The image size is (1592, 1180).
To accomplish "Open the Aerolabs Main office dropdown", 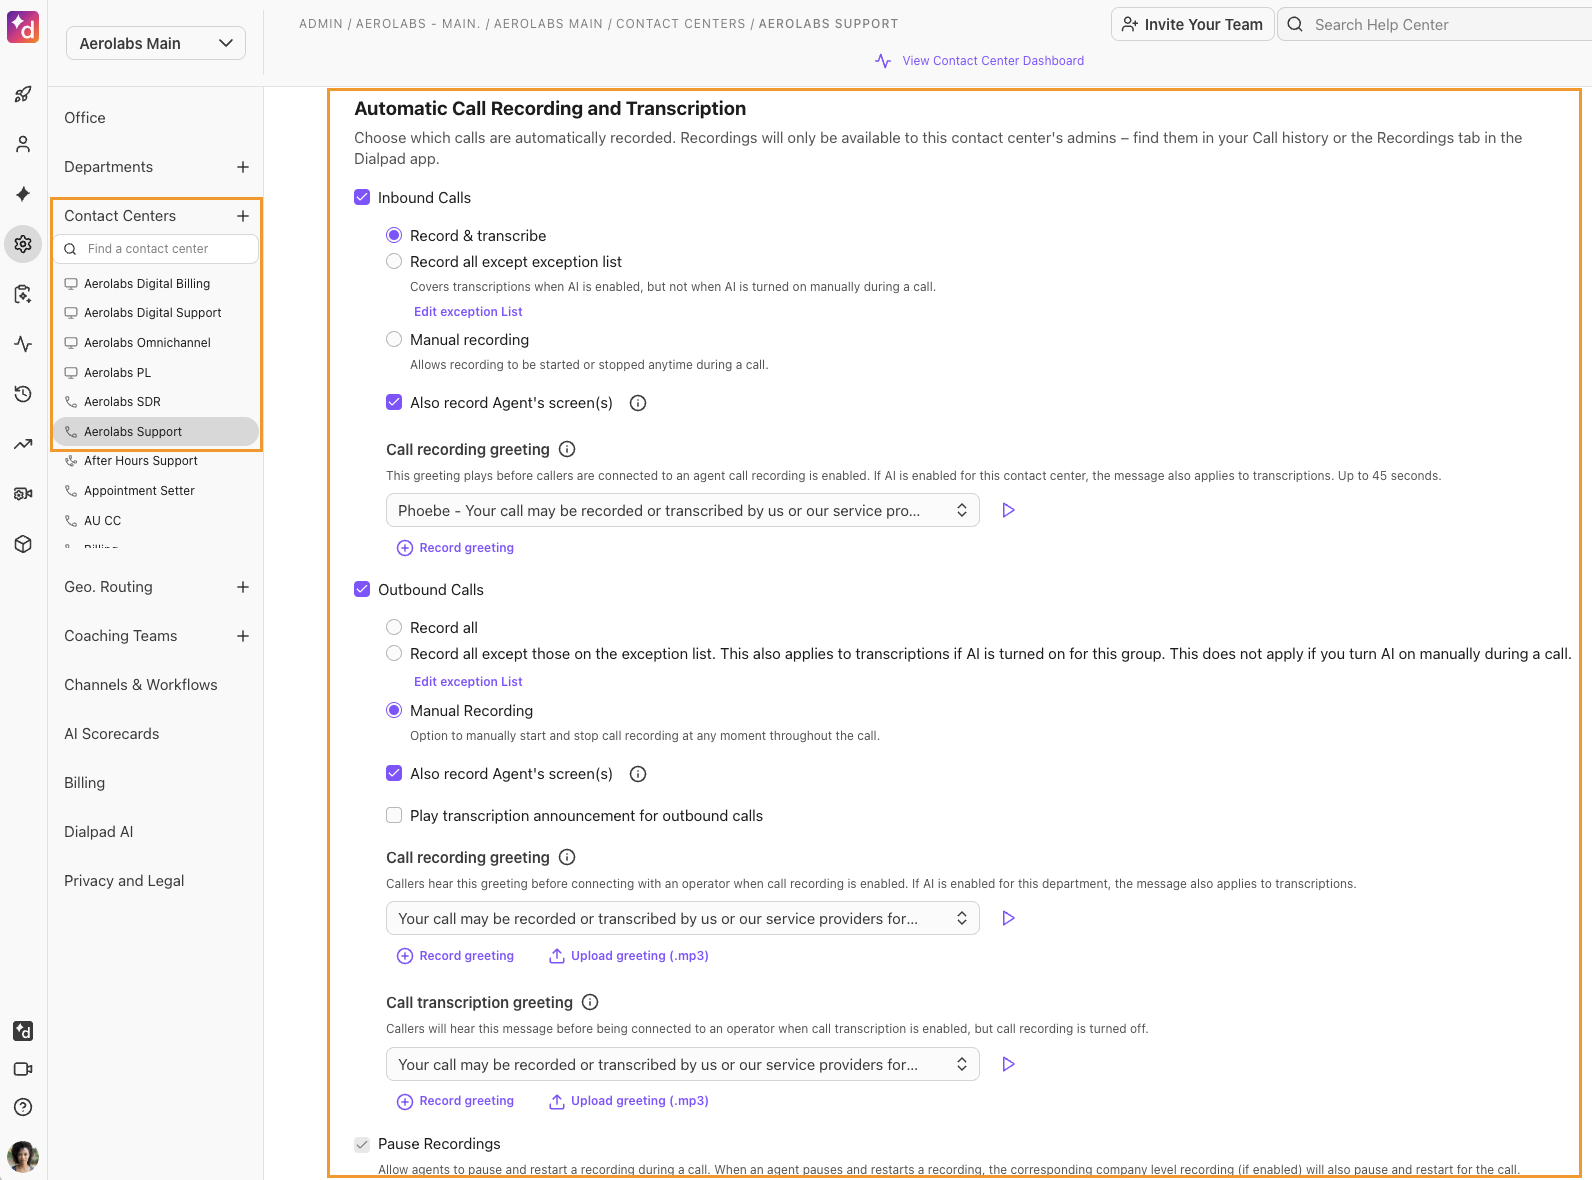I will coord(156,43).
